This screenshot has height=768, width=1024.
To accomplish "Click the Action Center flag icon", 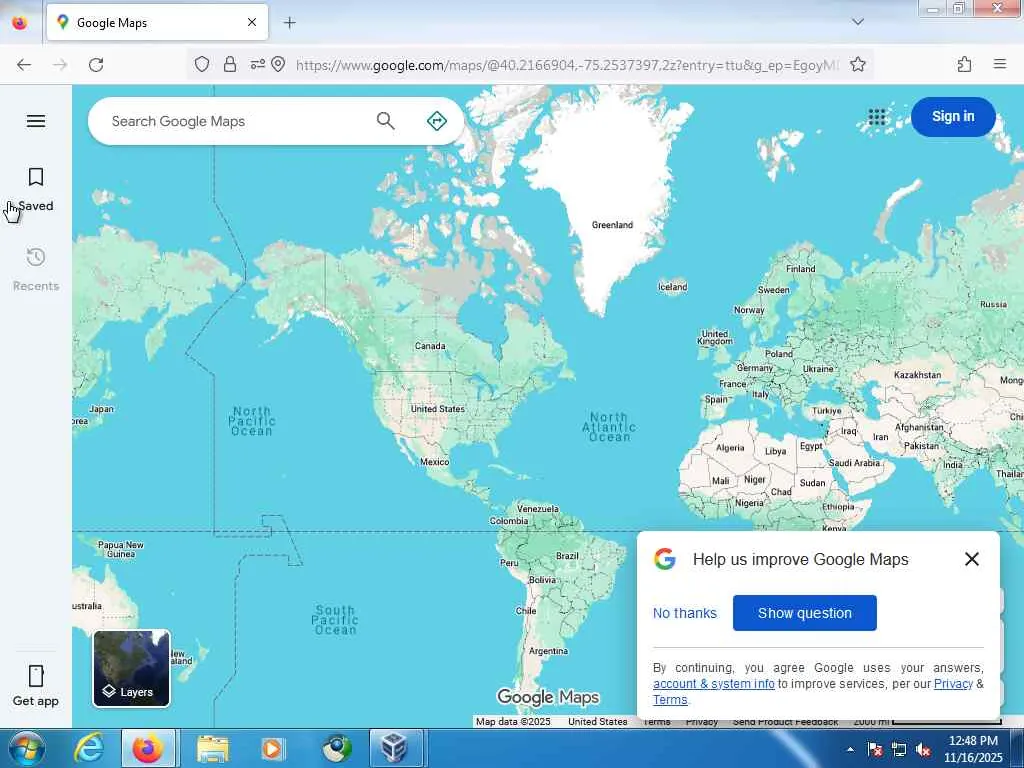I will [874, 750].
